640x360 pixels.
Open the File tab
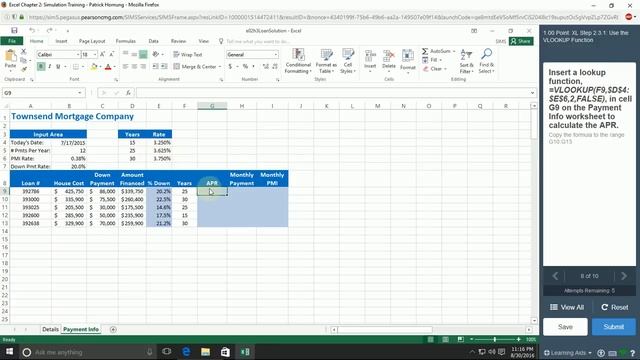[12, 41]
